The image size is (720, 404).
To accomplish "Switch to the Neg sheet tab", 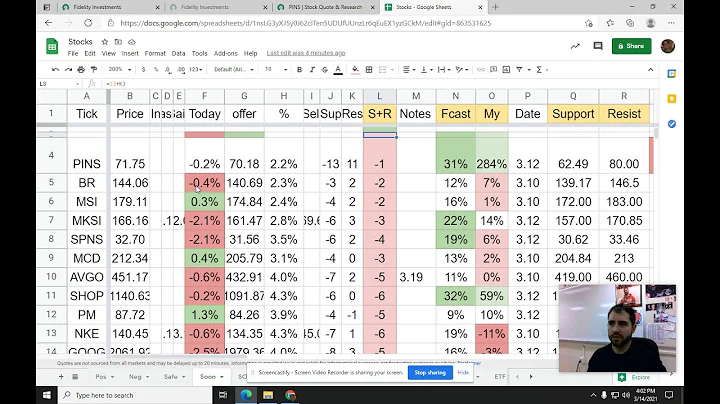I will tap(139, 376).
